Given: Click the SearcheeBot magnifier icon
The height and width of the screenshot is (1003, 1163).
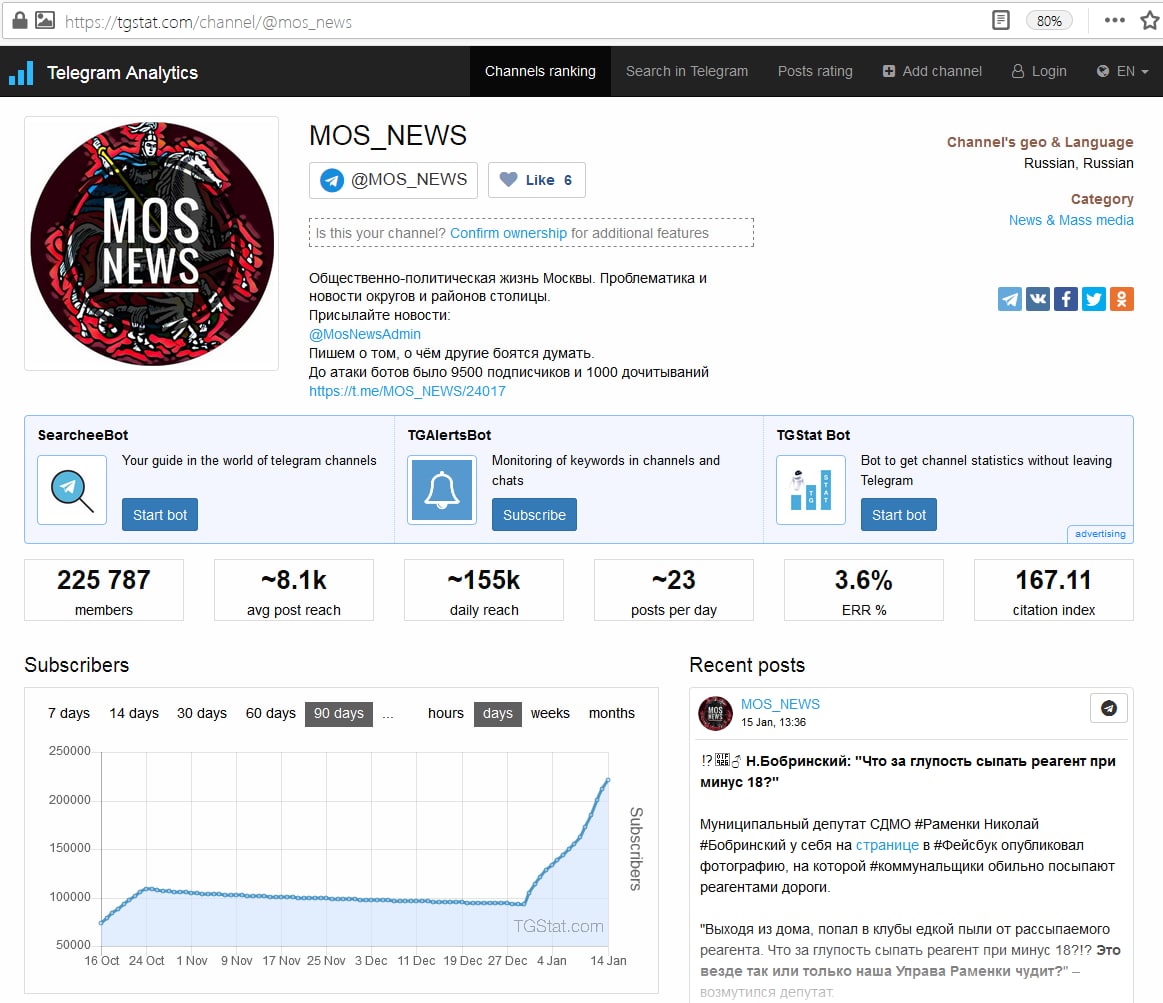Looking at the screenshot, I should click(x=72, y=490).
